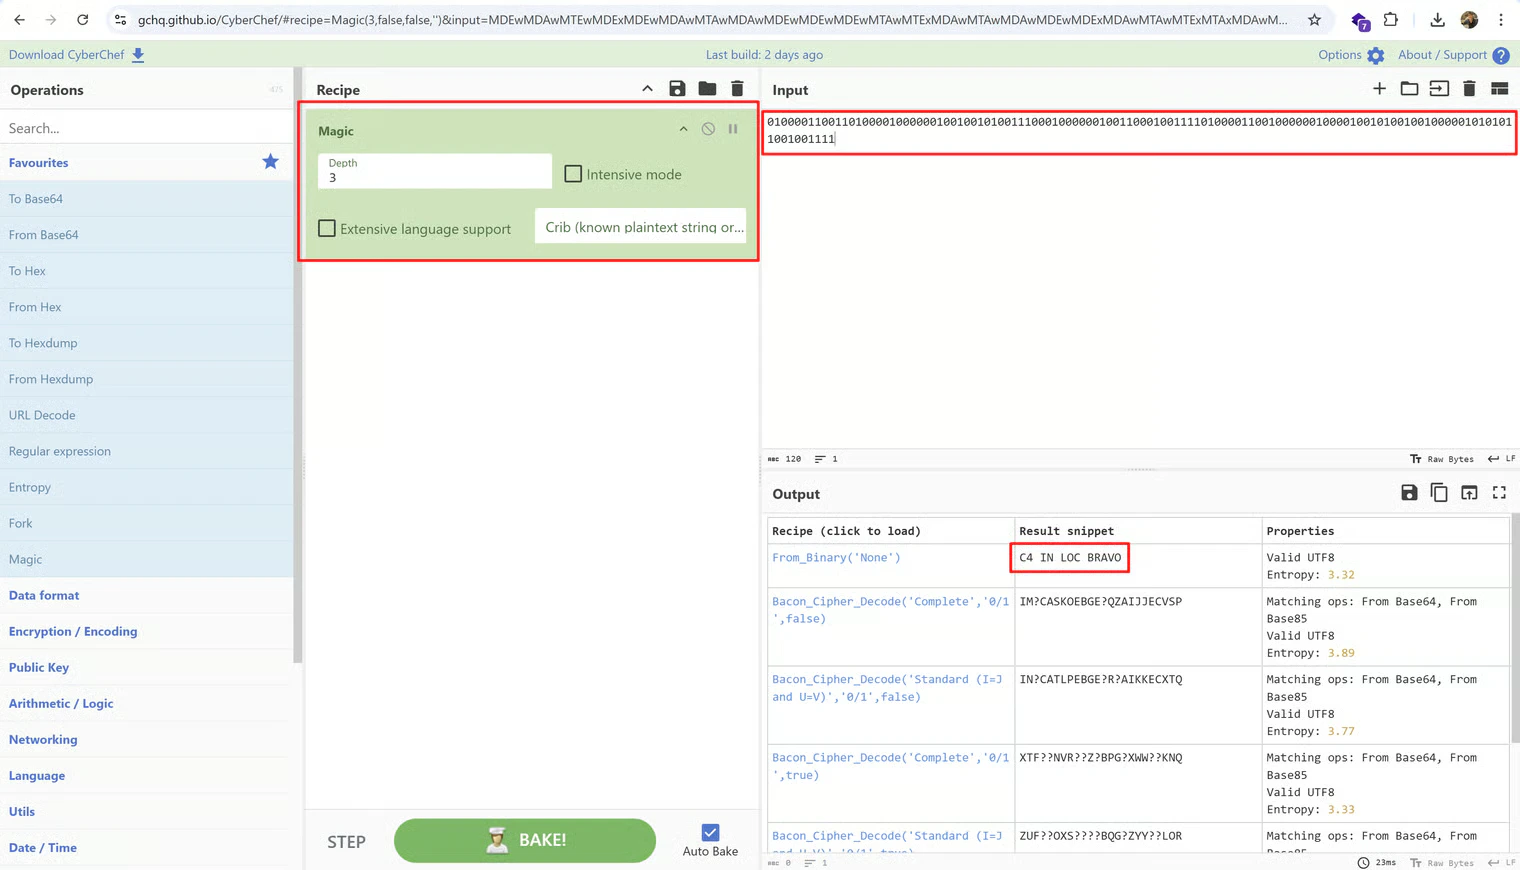This screenshot has height=870, width=1520.
Task: Enable Intensive mode checkbox
Action: 573,174
